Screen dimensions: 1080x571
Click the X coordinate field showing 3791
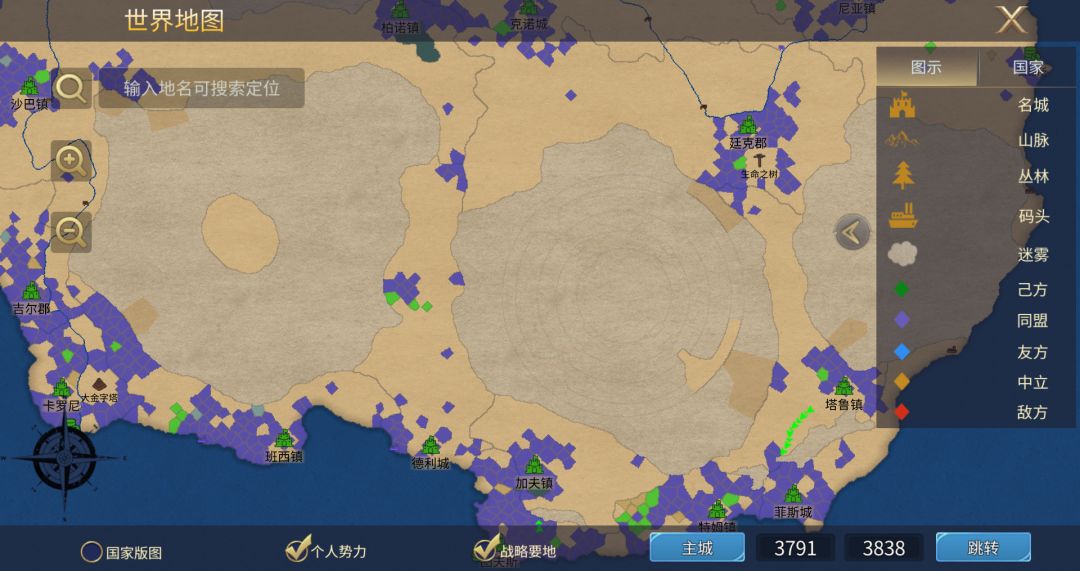coord(796,548)
